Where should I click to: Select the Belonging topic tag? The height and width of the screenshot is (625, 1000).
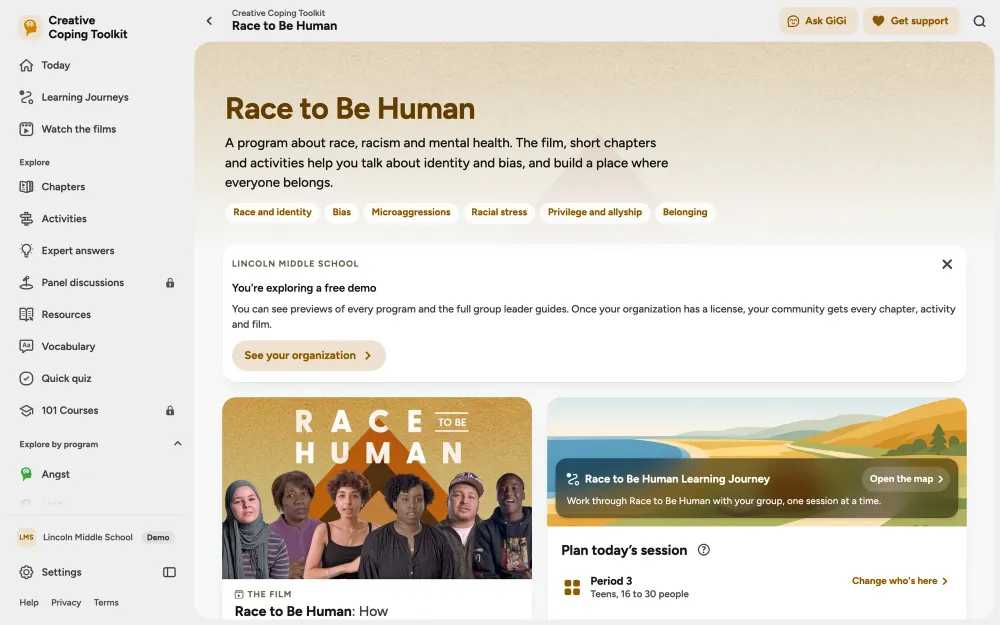[685, 212]
